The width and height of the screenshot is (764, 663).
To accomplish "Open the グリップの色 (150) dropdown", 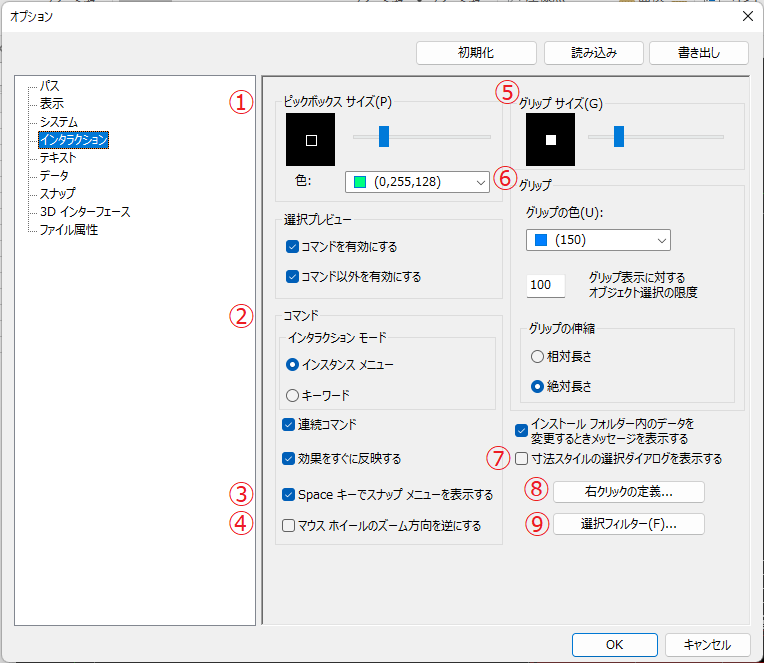I will 598,240.
